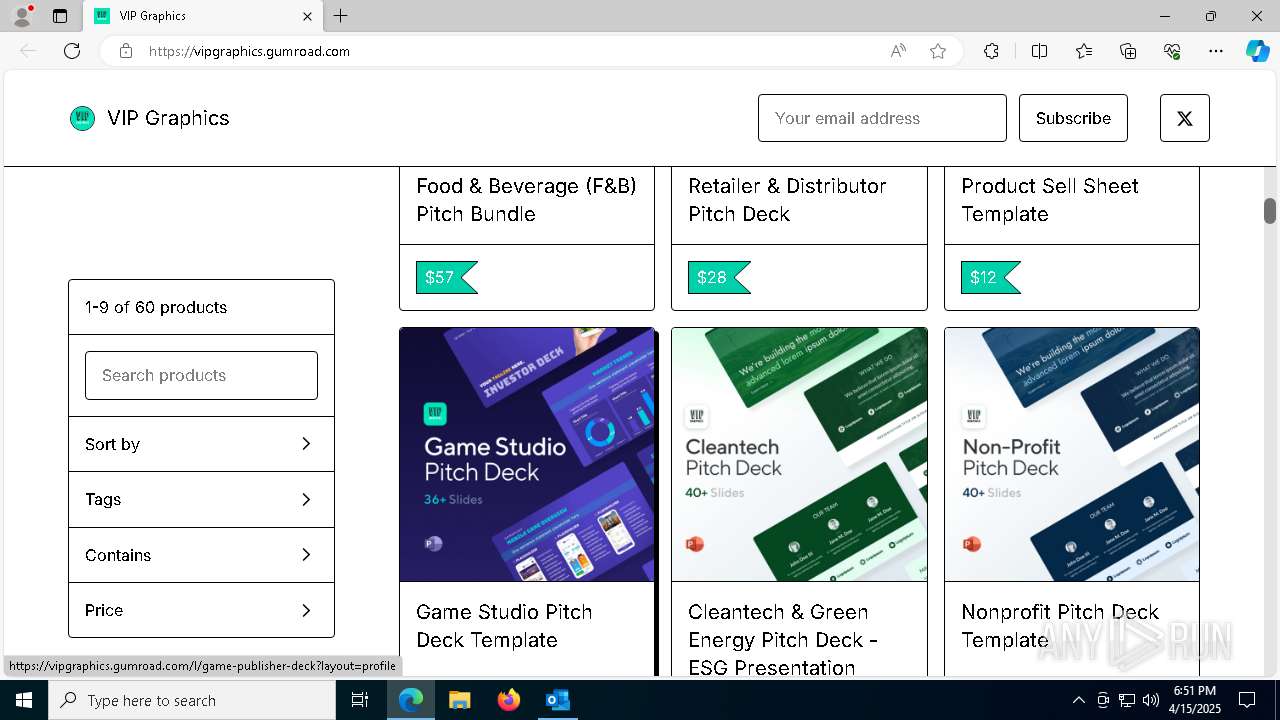Open Nonprofit Pitch Deck Template link
The height and width of the screenshot is (720, 1280).
tap(1060, 626)
